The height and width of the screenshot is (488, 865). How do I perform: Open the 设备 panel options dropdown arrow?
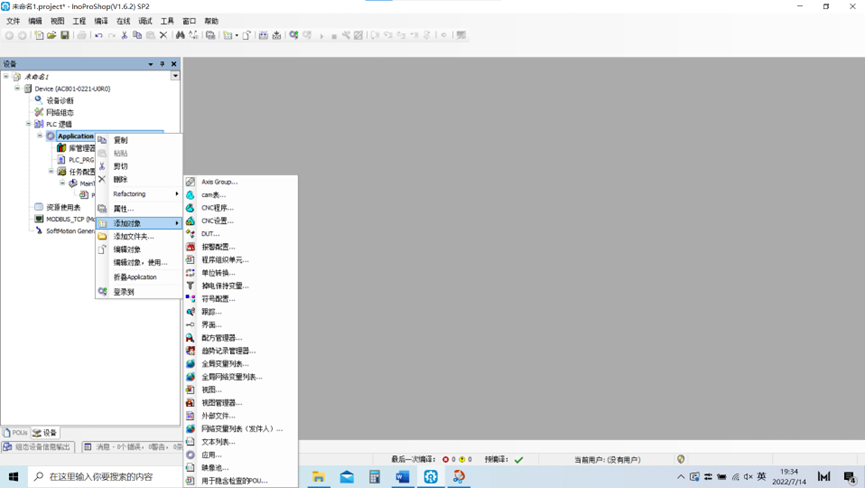tap(151, 64)
